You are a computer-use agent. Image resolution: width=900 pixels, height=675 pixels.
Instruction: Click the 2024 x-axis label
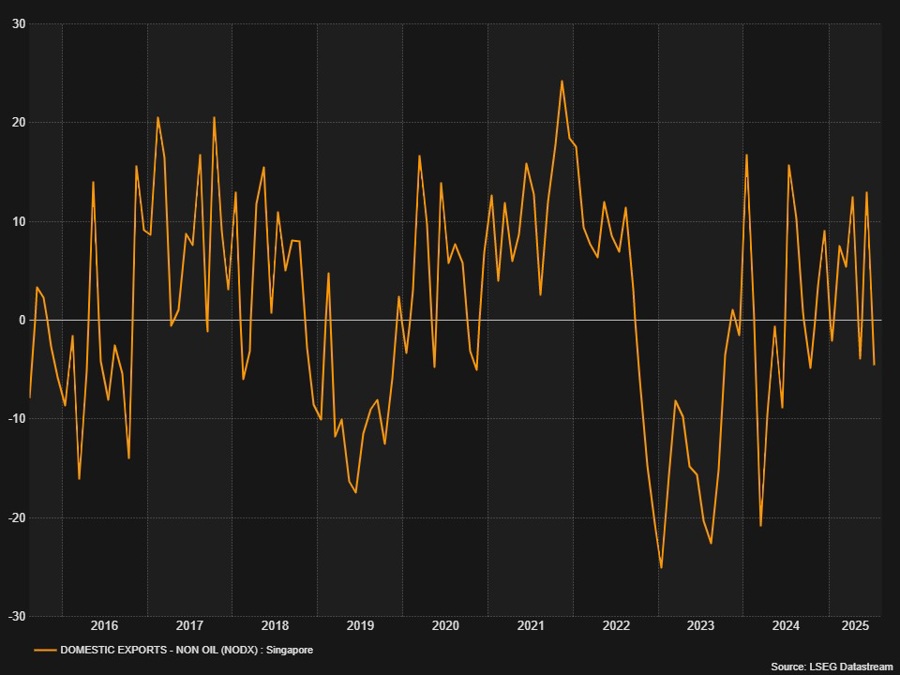[786, 626]
